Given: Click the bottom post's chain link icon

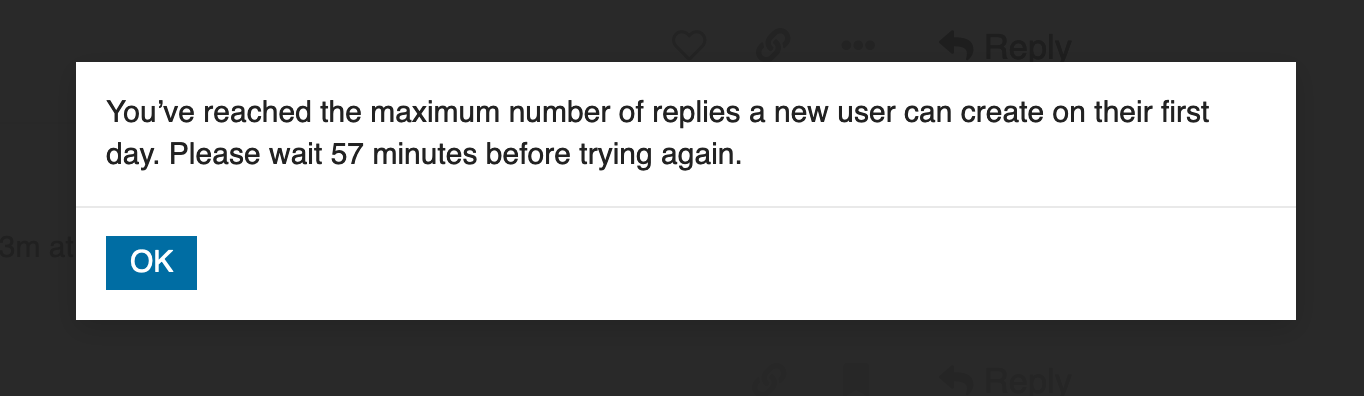Looking at the screenshot, I should (773, 380).
